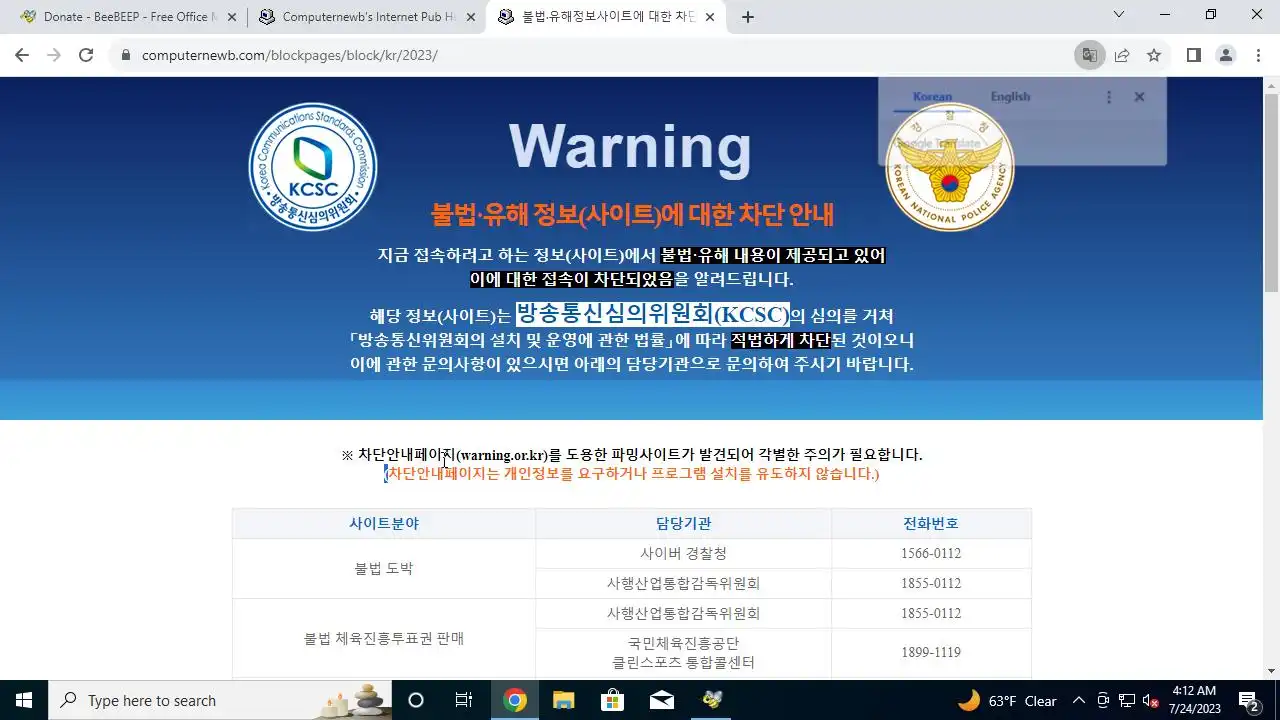Screen dimensions: 1280x720
Task: Open the BeeBEEP taskbar icon
Action: pos(712,700)
